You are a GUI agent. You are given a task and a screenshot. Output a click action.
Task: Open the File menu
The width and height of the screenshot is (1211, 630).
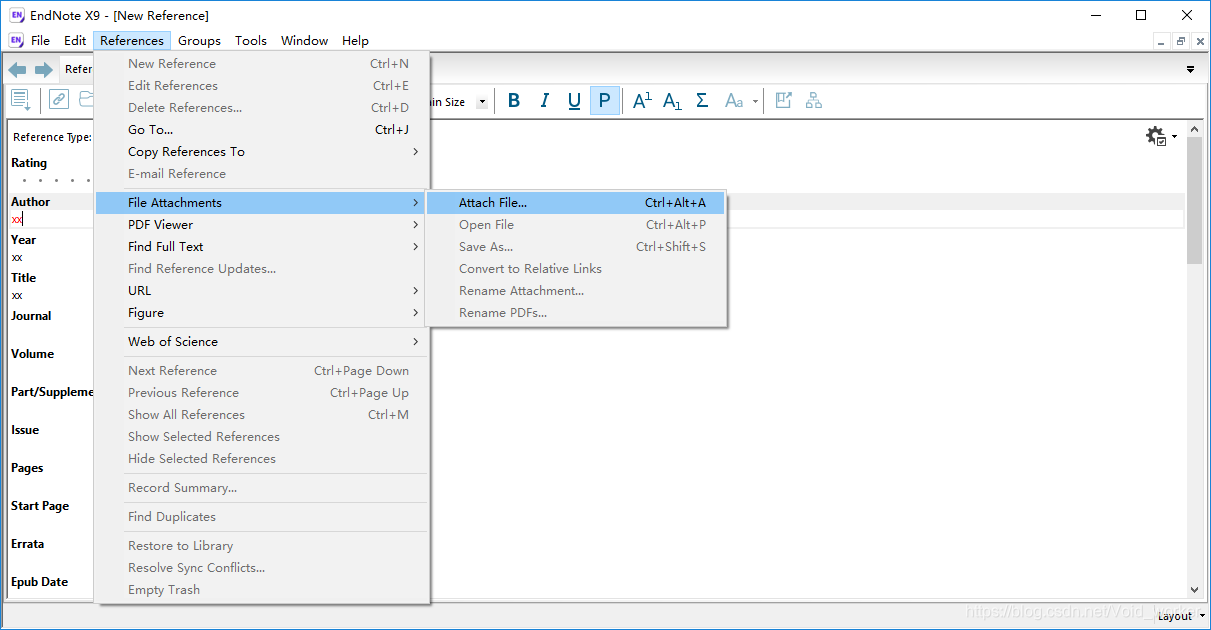40,41
